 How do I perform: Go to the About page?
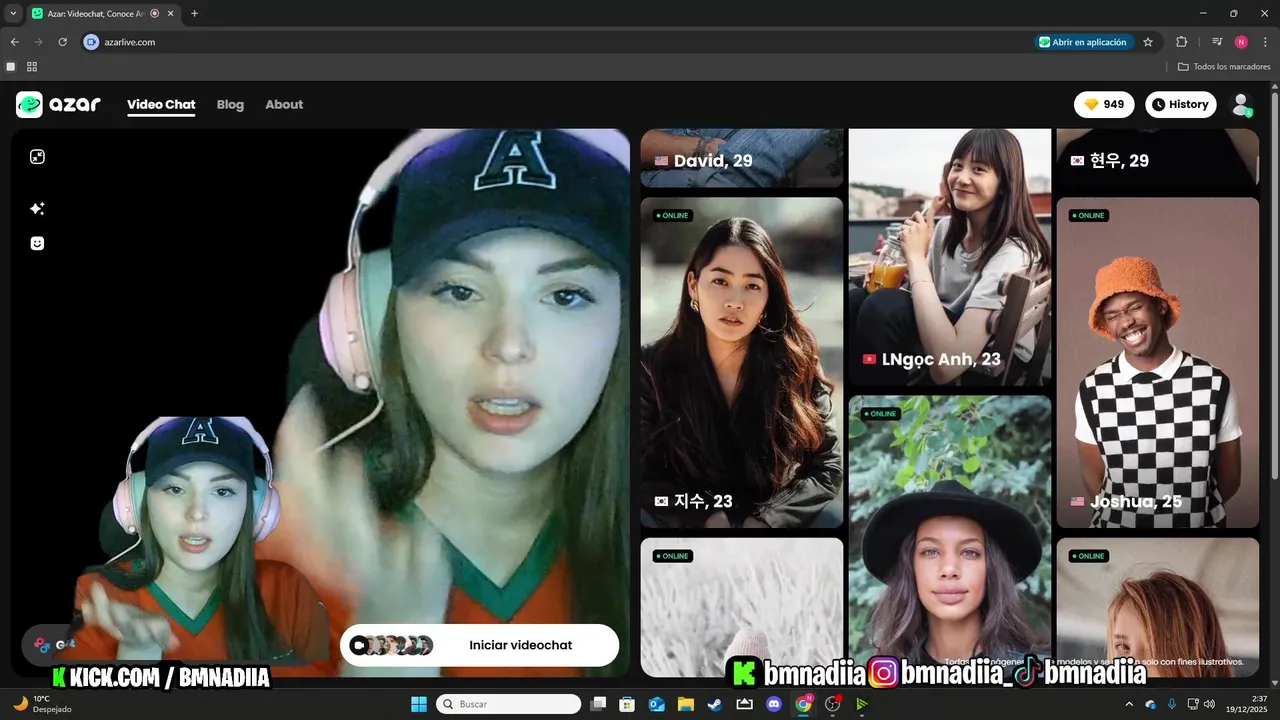284,105
